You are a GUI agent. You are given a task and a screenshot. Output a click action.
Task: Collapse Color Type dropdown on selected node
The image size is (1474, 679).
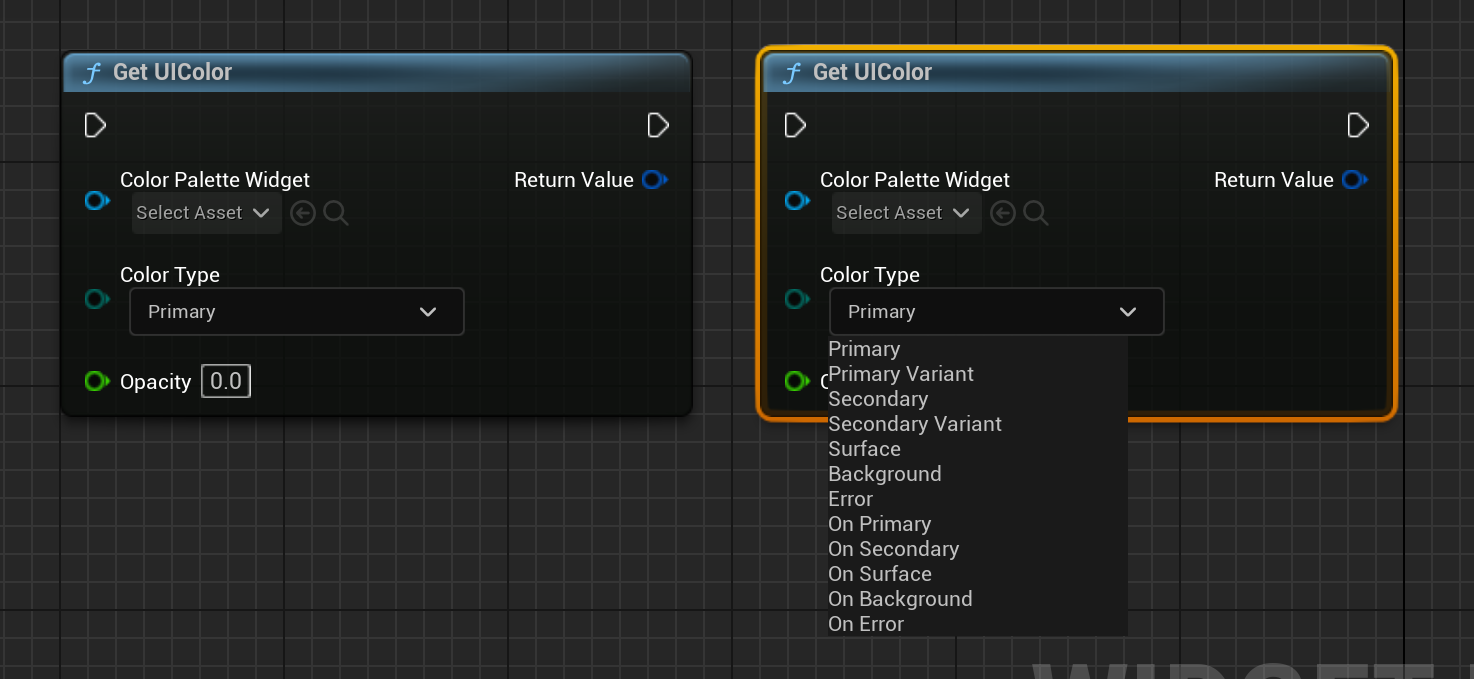997,312
